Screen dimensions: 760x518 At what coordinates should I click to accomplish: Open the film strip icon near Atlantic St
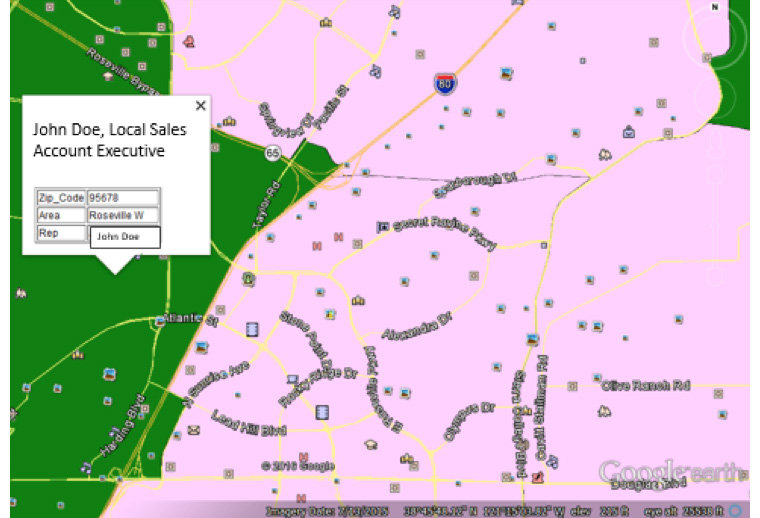tap(252, 330)
